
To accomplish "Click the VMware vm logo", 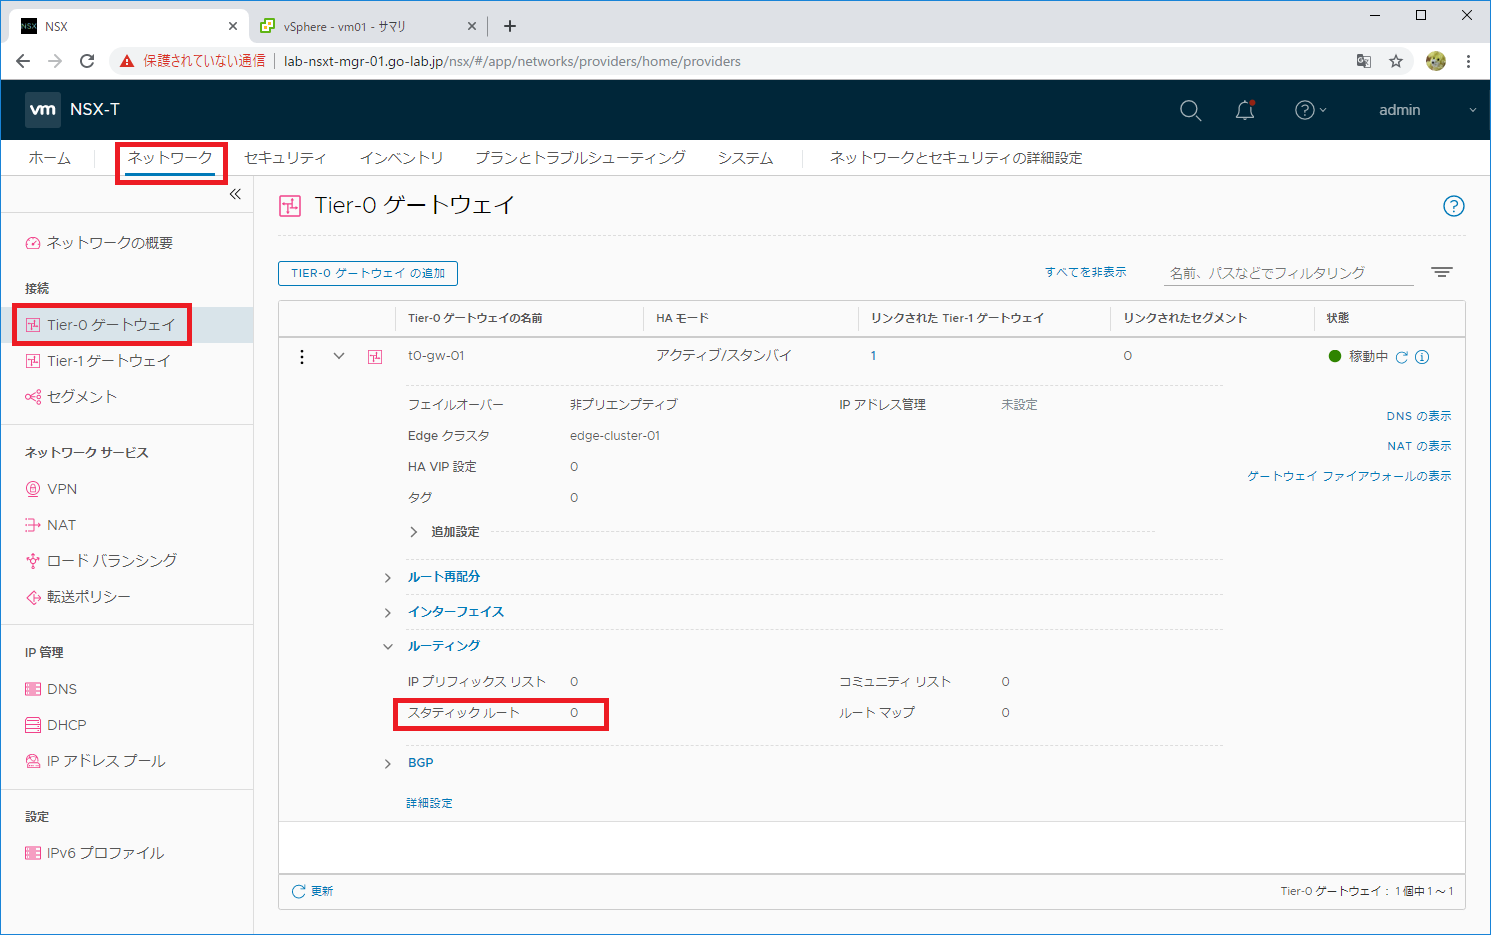I will [x=43, y=110].
